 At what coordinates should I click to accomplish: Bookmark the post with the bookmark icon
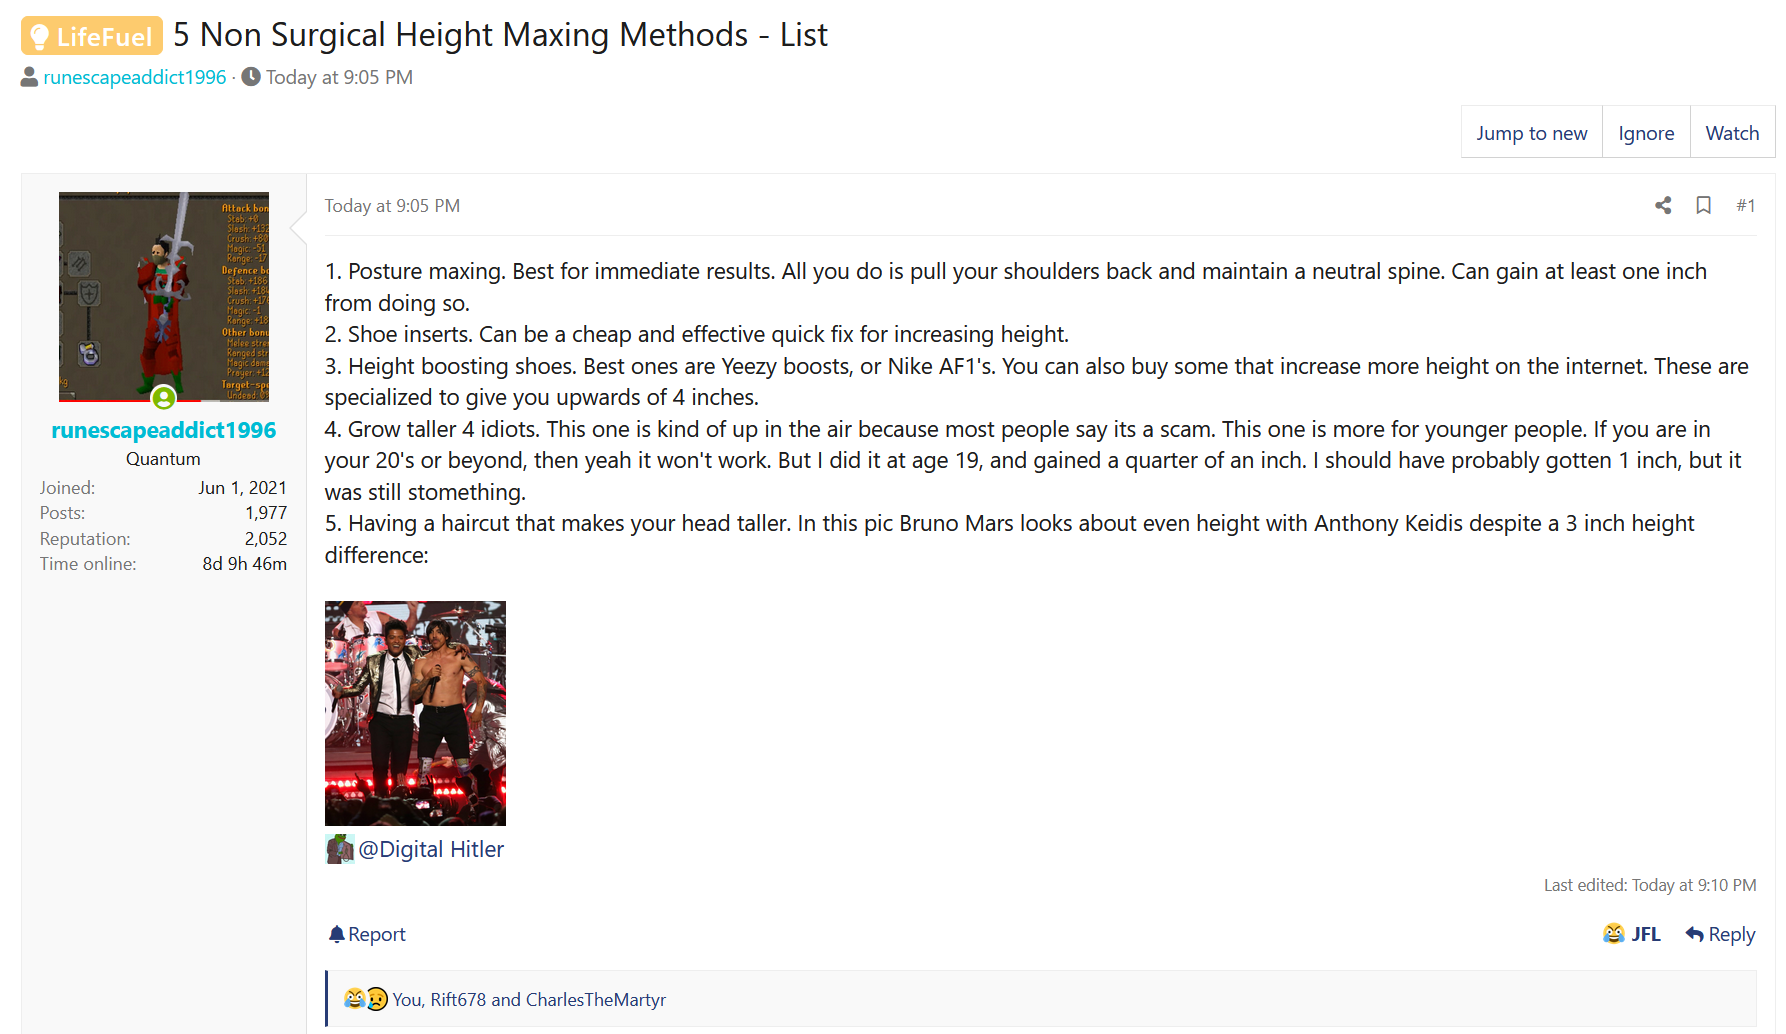1704,205
